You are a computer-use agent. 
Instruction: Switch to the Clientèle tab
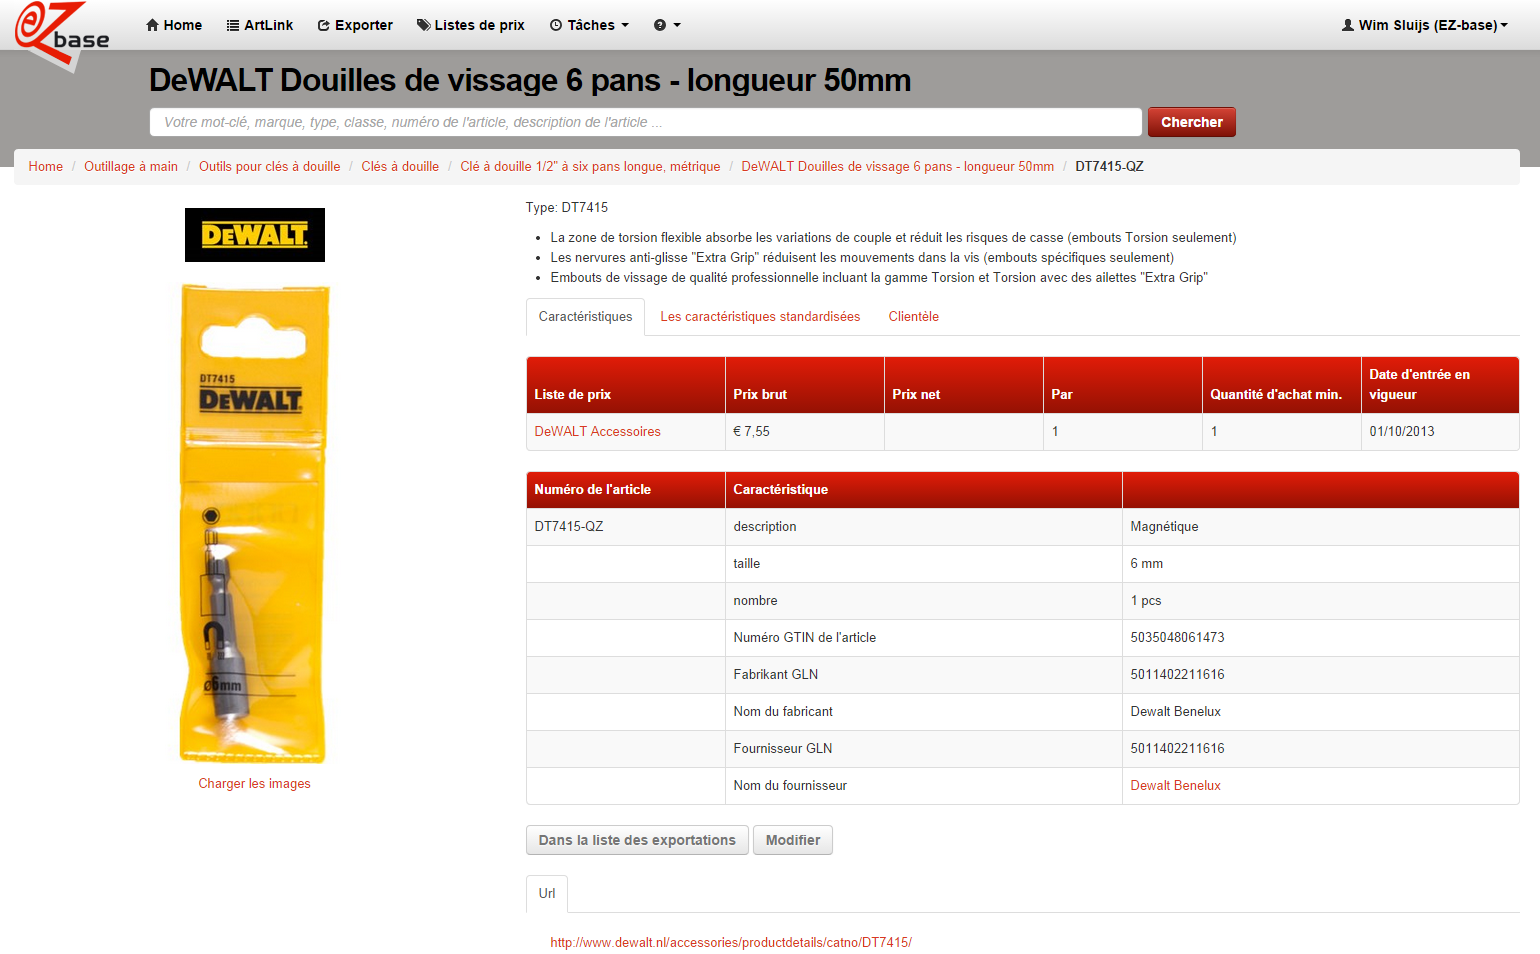point(914,317)
